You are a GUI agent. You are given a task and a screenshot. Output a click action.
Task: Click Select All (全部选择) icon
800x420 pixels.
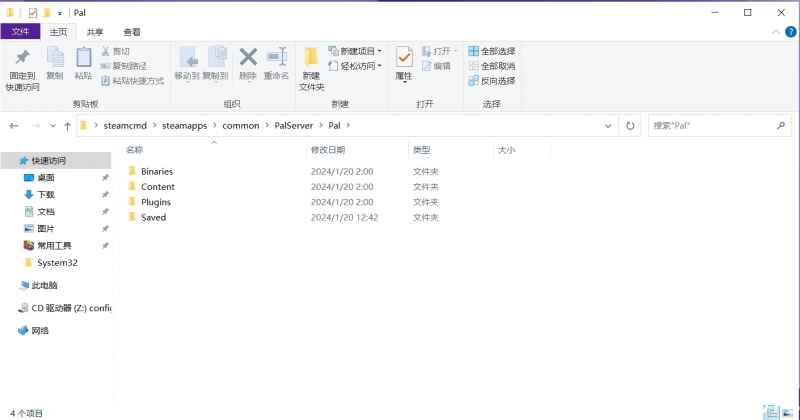(x=473, y=51)
